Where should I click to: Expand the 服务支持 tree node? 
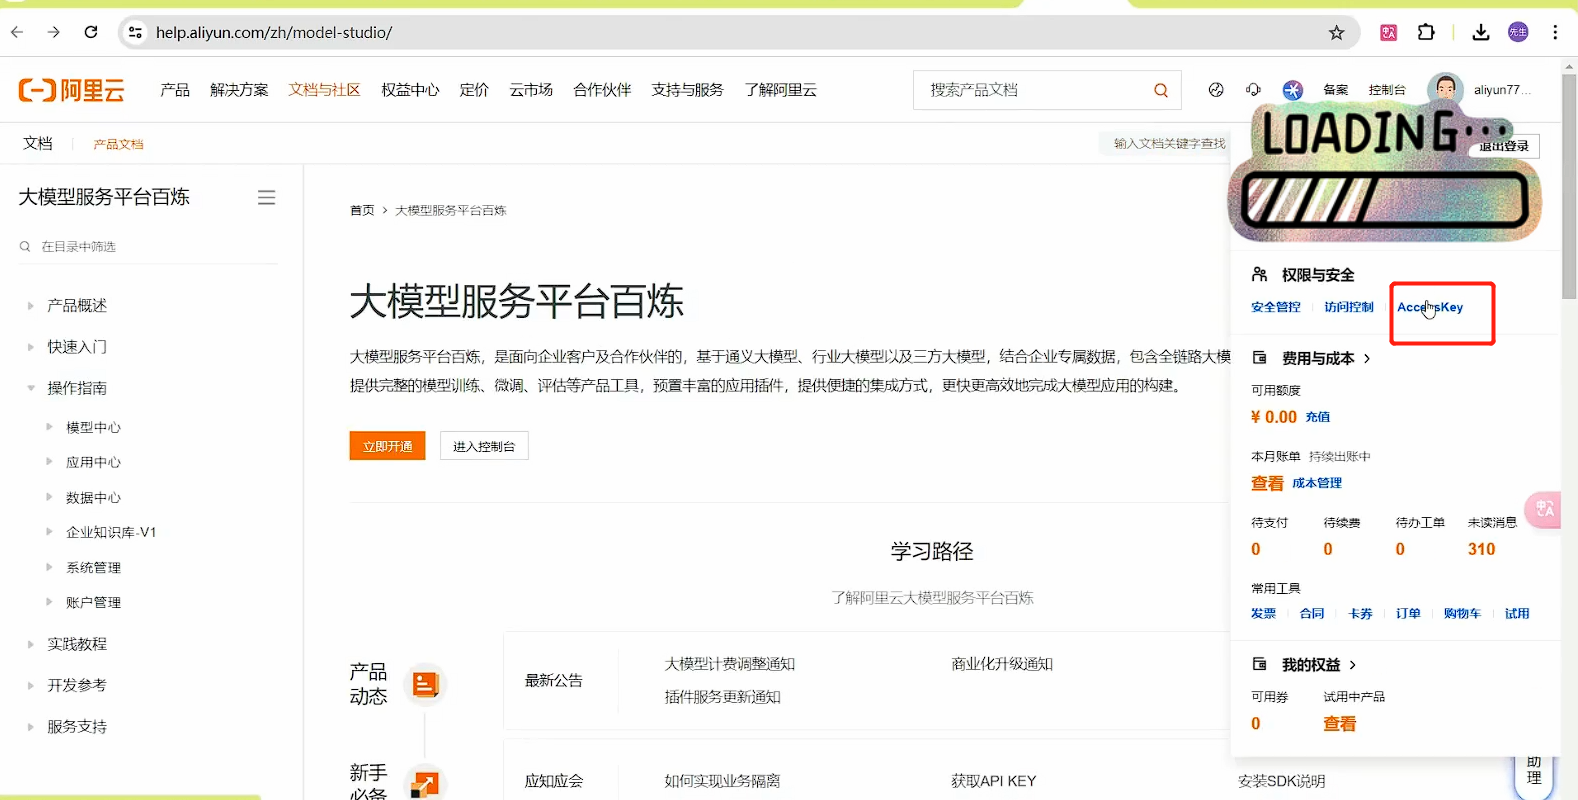[x=30, y=727]
